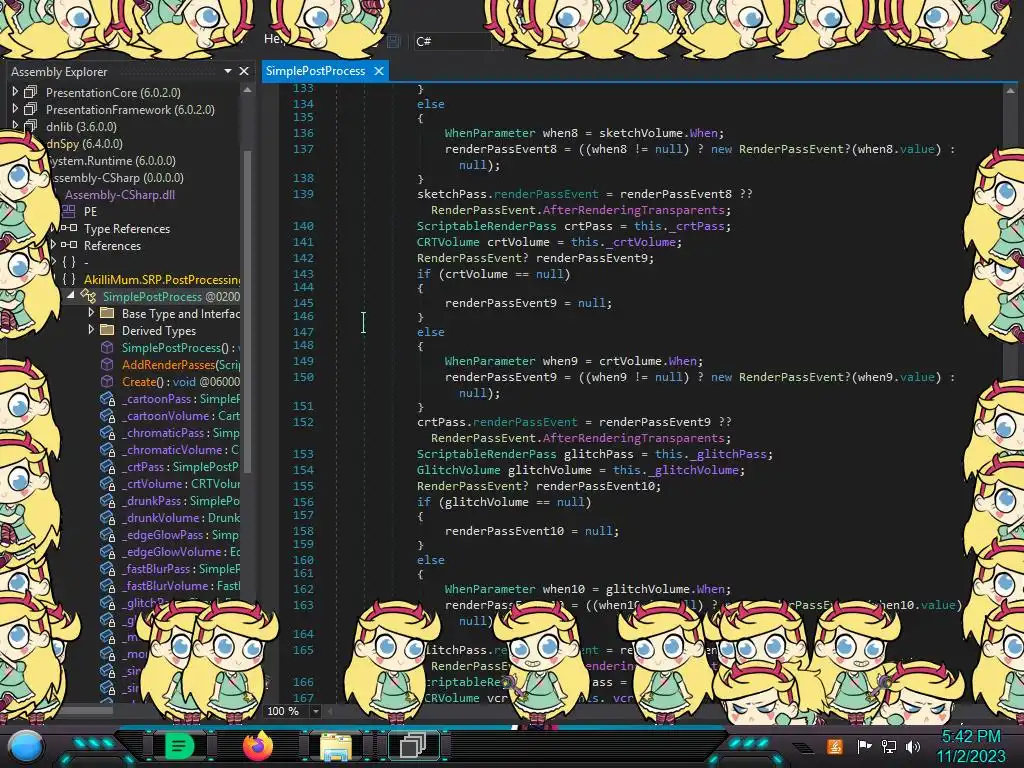1024x768 pixels.
Task: Open the Action Center flag icon
Action: point(864,746)
